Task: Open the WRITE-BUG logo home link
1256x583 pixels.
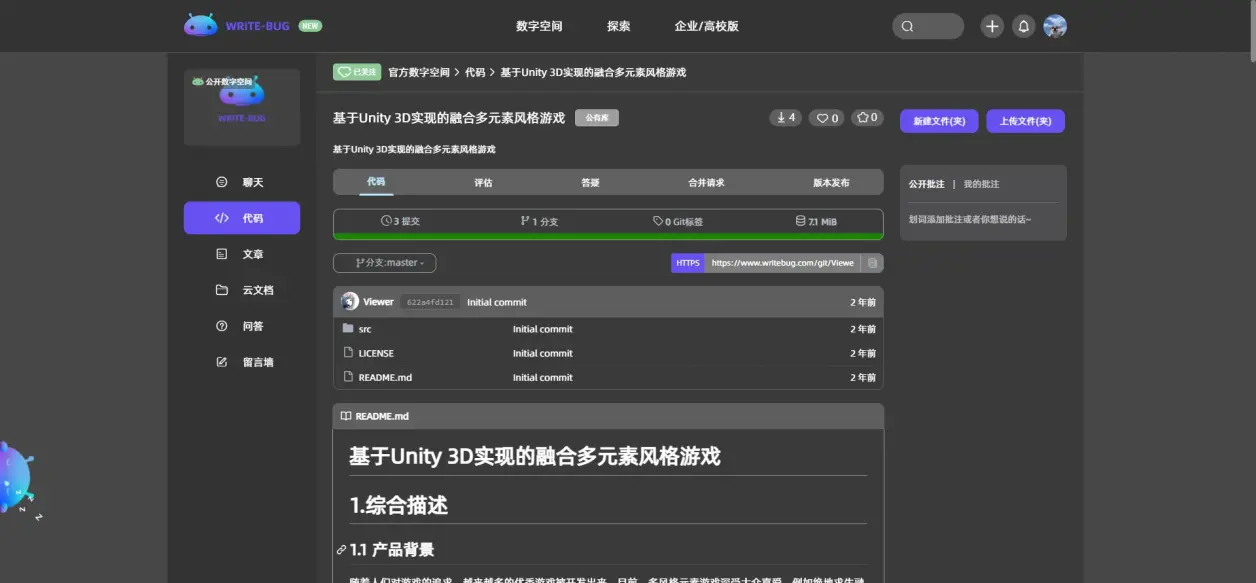Action: tap(237, 26)
